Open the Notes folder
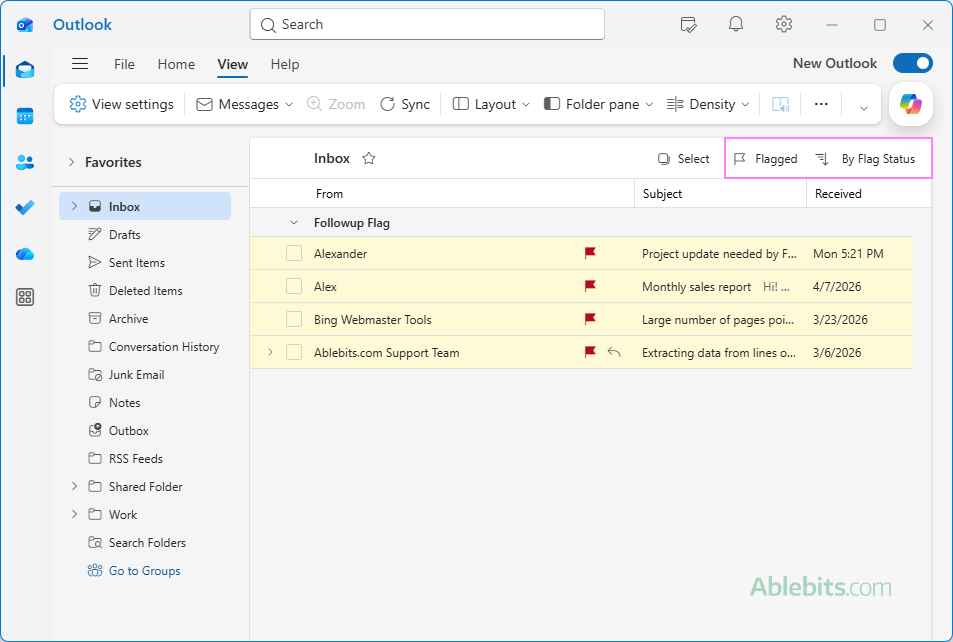The height and width of the screenshot is (642, 953). (x=145, y=402)
